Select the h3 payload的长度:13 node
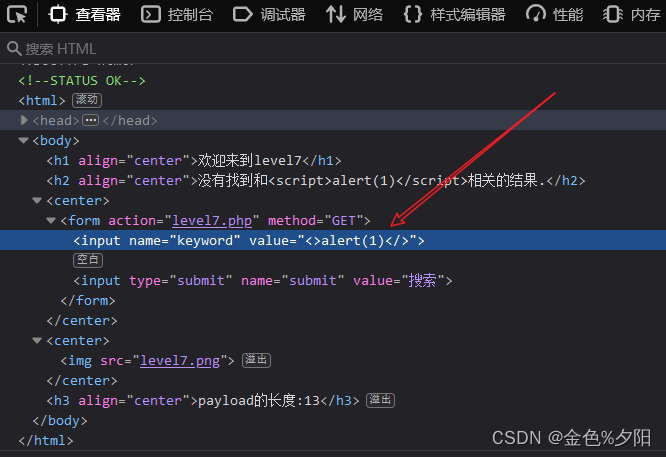 tap(203, 400)
